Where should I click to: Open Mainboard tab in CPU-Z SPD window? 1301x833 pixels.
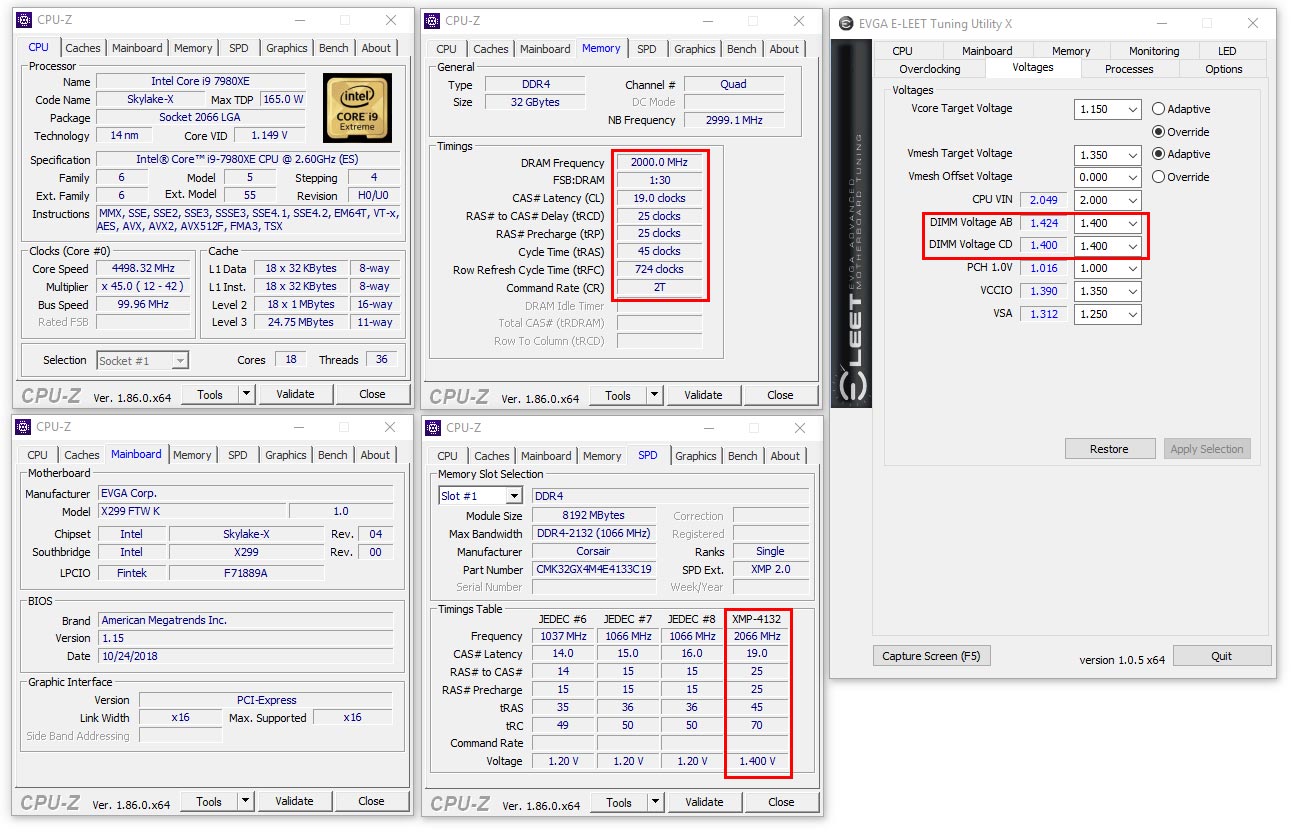coord(546,456)
